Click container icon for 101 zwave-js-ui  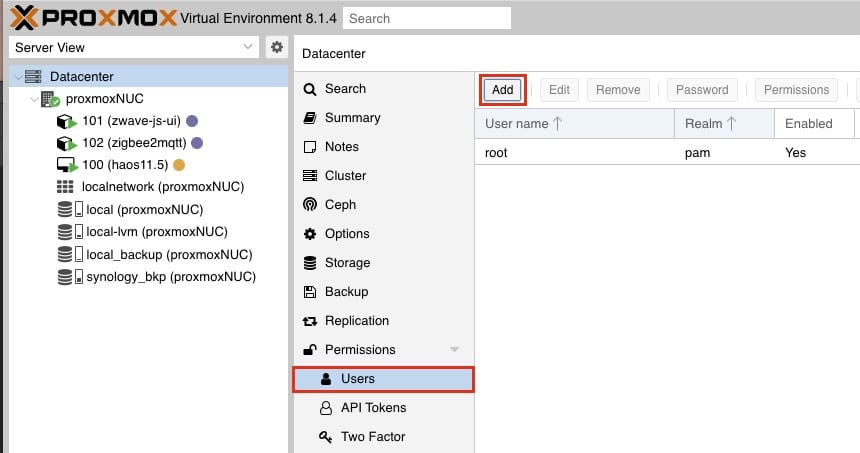pyautogui.click(x=66, y=121)
